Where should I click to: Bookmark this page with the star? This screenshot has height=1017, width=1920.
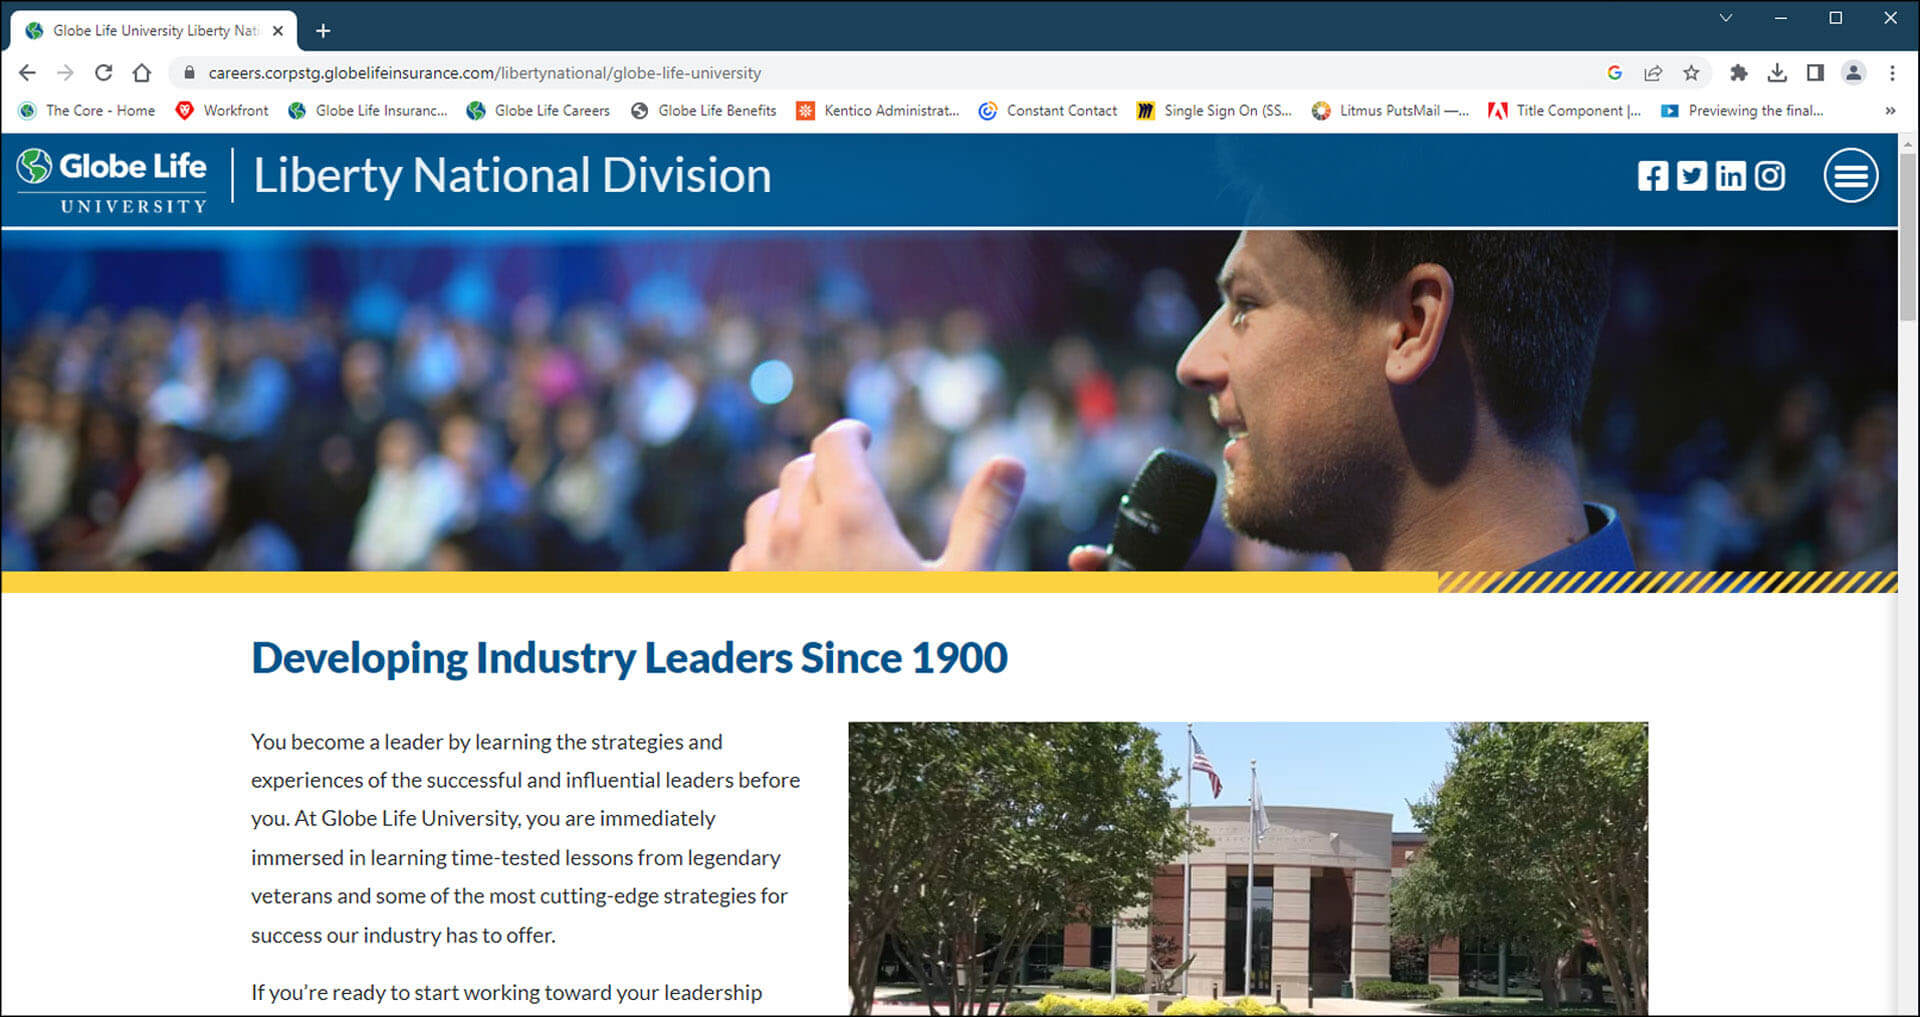(1691, 73)
